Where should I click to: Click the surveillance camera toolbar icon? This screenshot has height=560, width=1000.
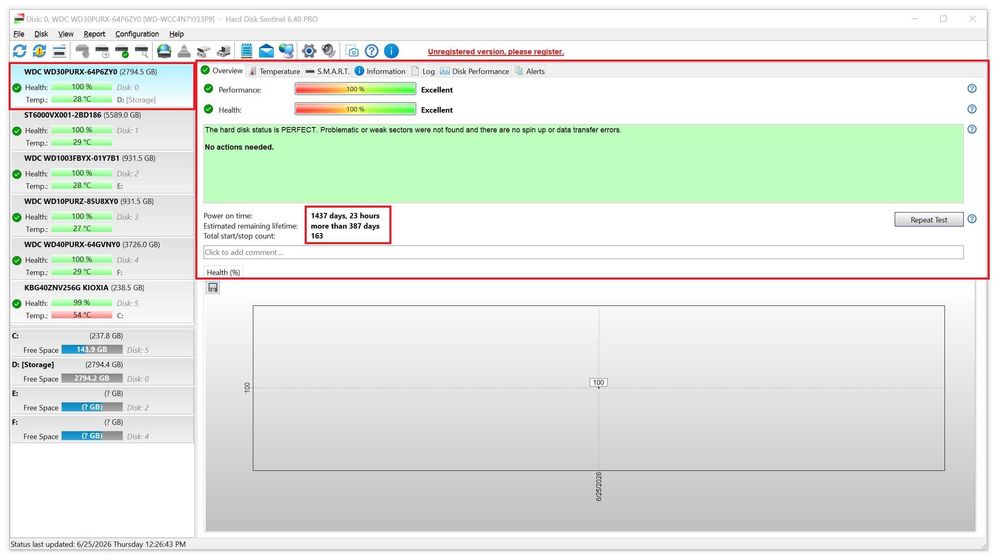pos(203,51)
